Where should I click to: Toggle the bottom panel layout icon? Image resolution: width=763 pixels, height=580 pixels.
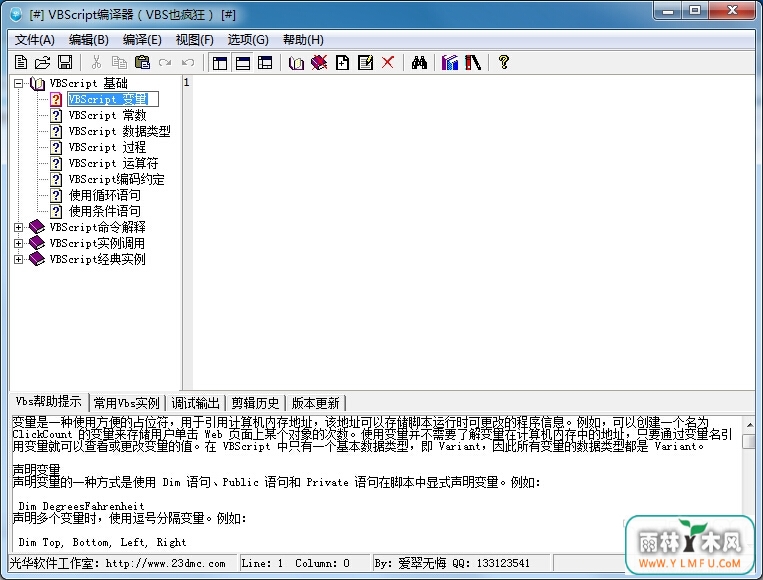point(242,63)
